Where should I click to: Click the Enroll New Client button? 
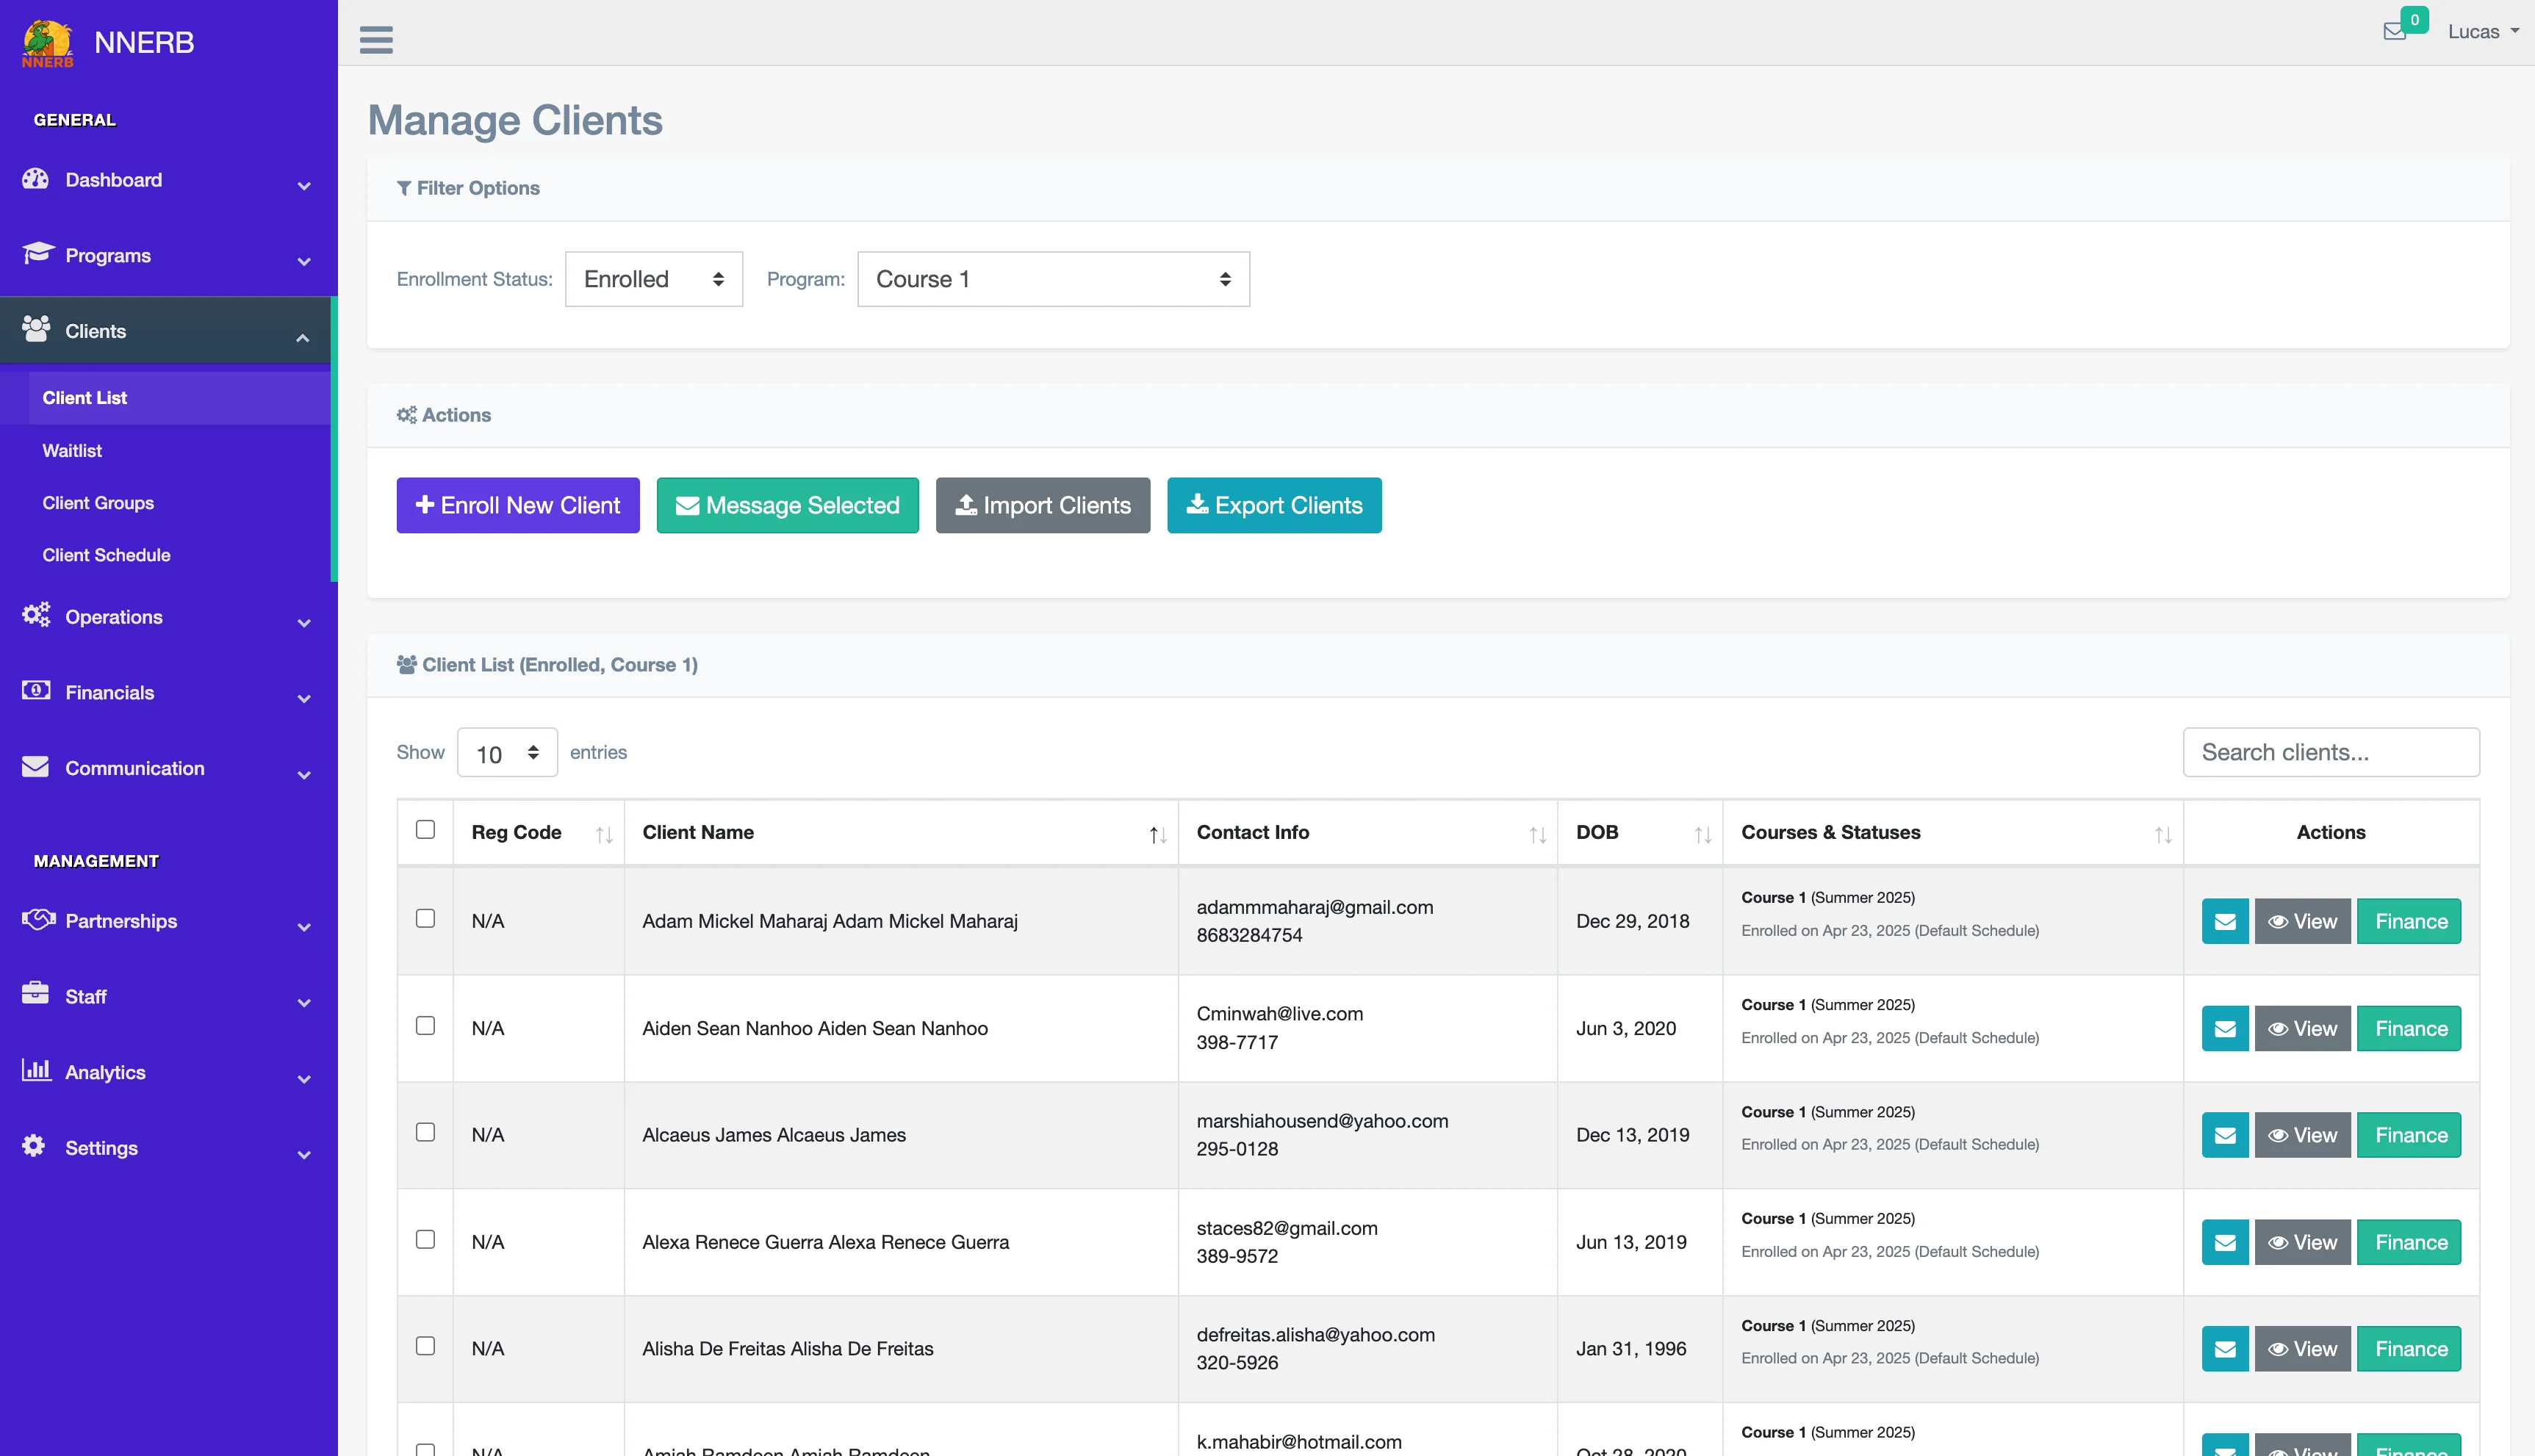pyautogui.click(x=517, y=505)
